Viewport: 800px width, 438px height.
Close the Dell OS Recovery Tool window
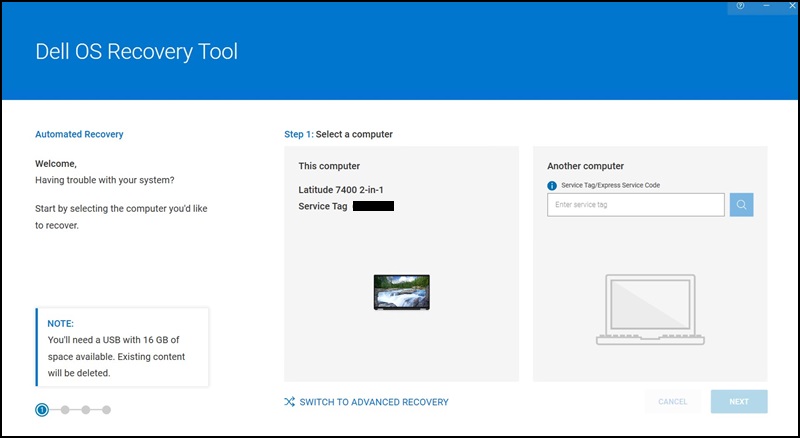click(792, 6)
